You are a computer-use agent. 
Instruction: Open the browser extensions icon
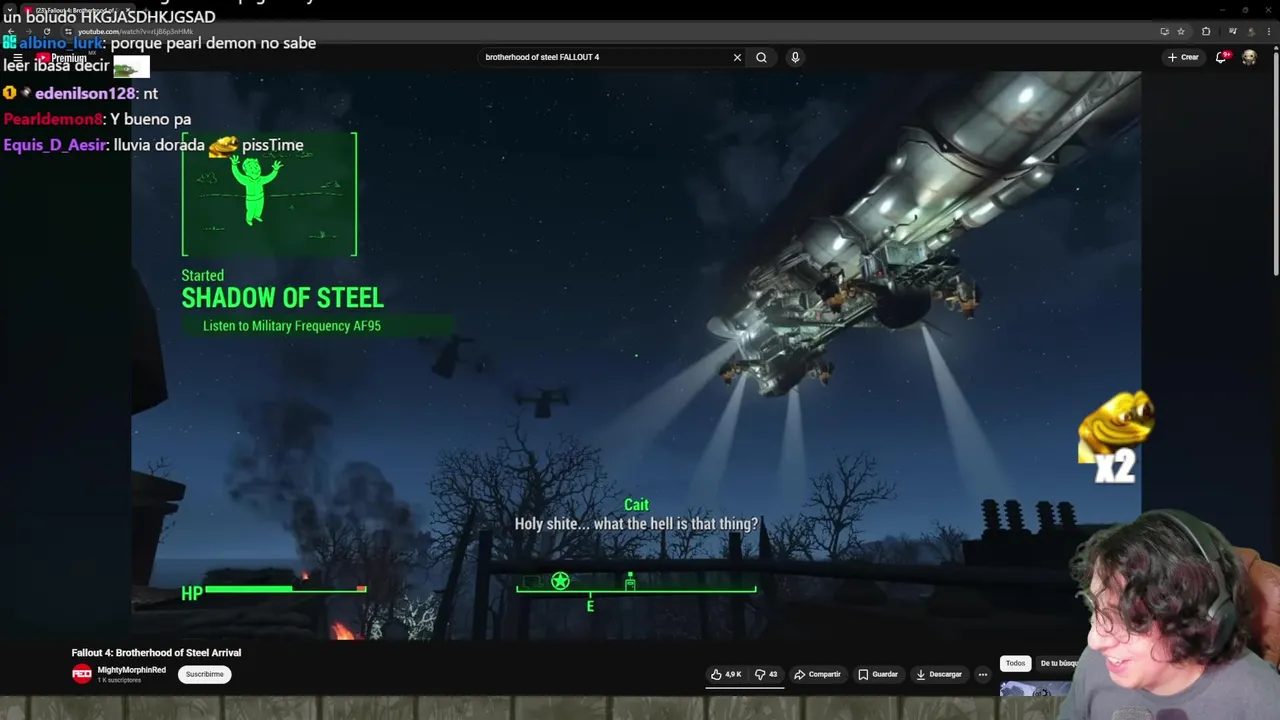pos(1206,31)
